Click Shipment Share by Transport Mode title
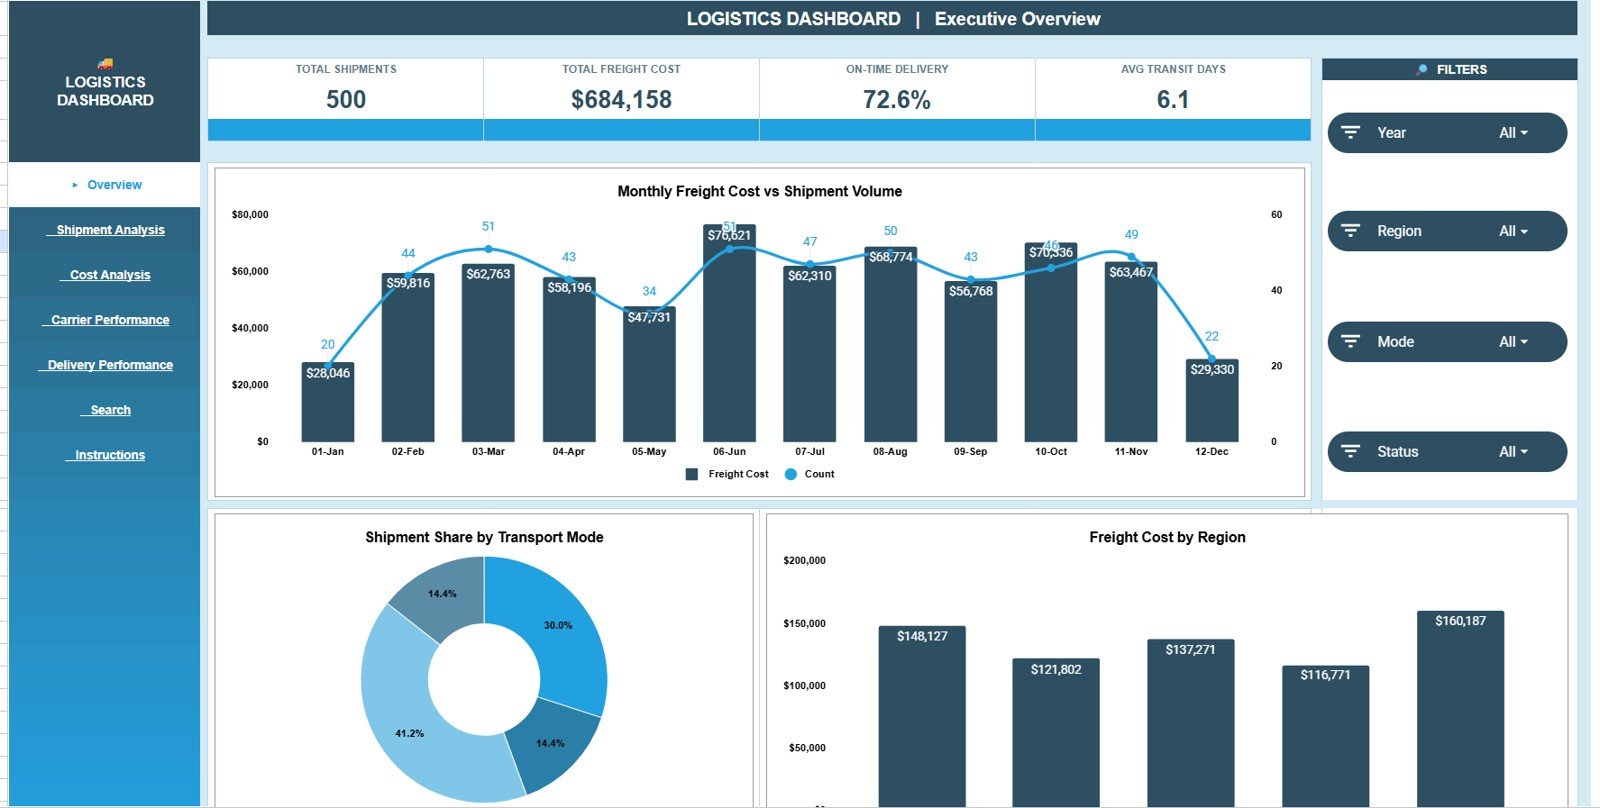Image resolution: width=1600 pixels, height=808 pixels. [x=484, y=537]
